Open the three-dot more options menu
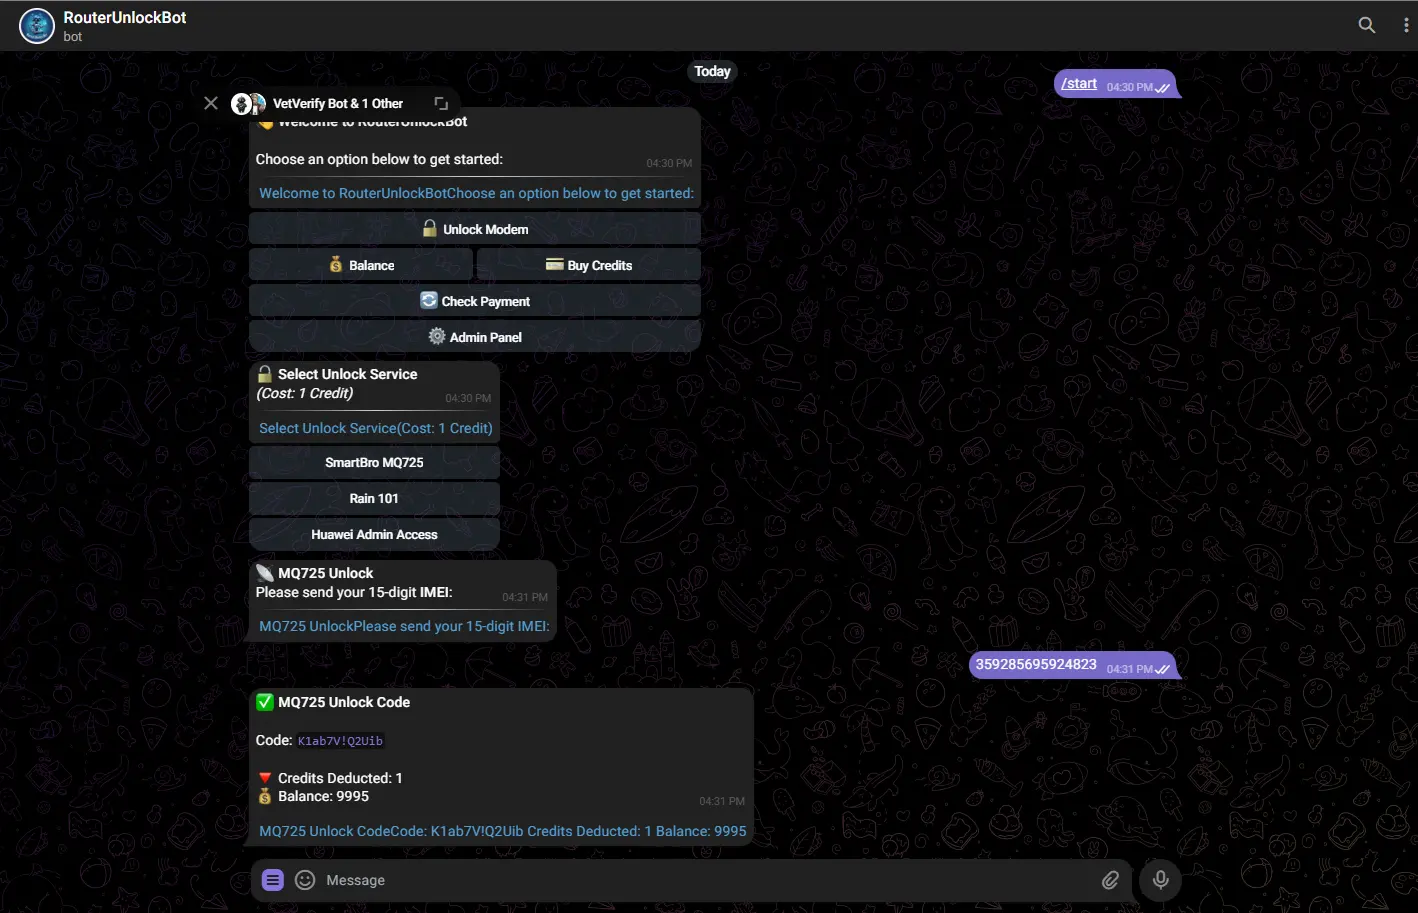 tap(1406, 25)
